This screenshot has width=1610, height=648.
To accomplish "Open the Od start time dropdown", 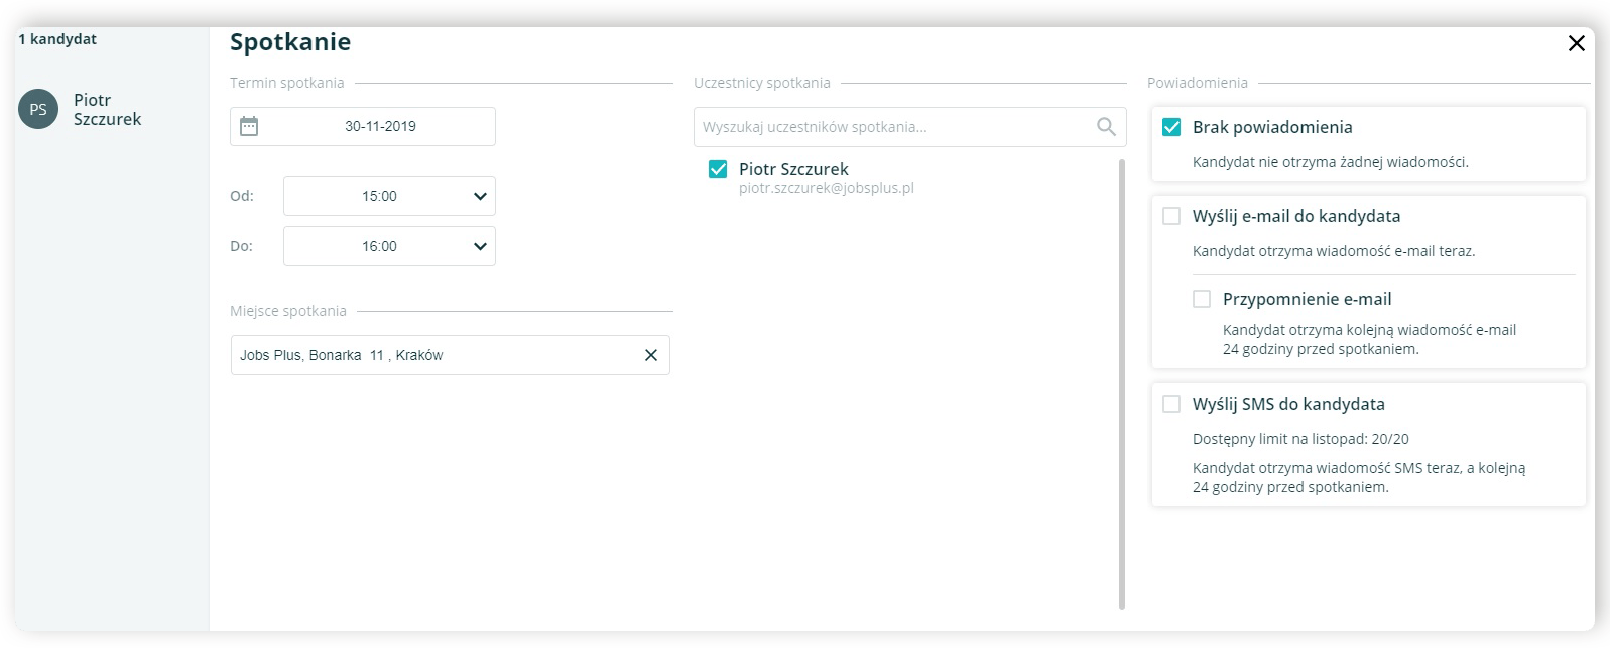I will [x=389, y=196].
